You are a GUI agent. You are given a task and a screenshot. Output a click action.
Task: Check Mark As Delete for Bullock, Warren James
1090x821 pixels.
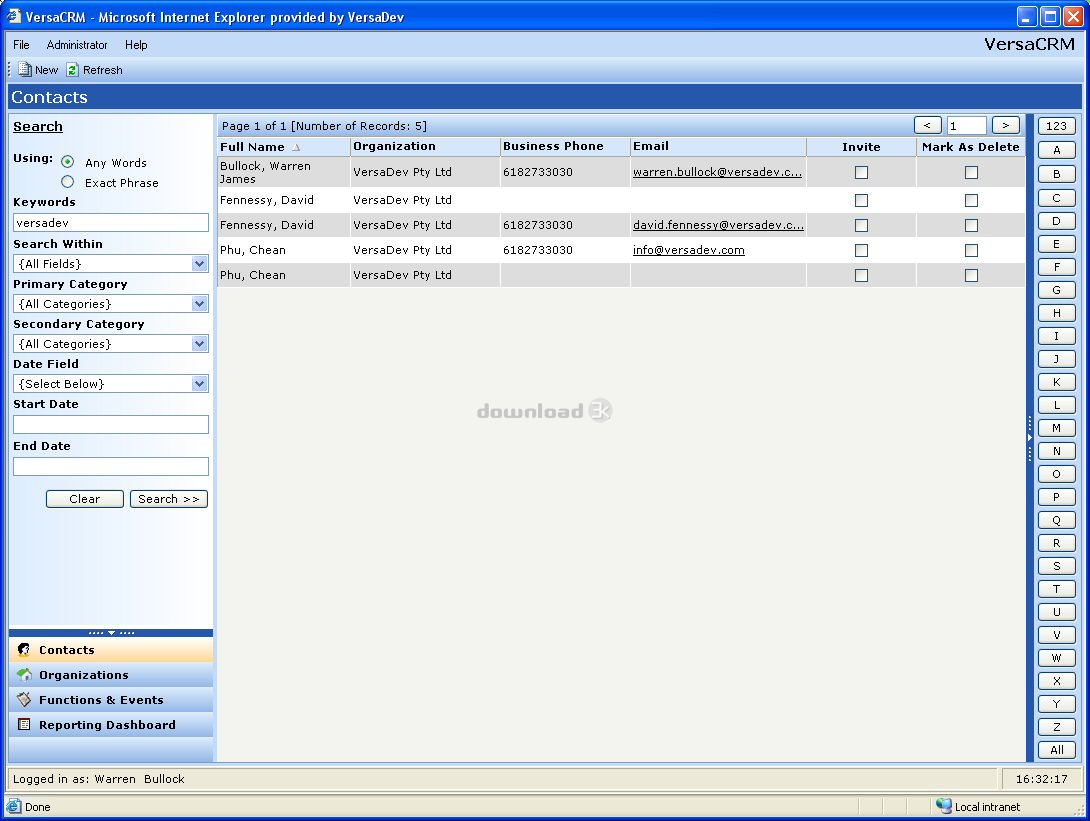coord(971,172)
